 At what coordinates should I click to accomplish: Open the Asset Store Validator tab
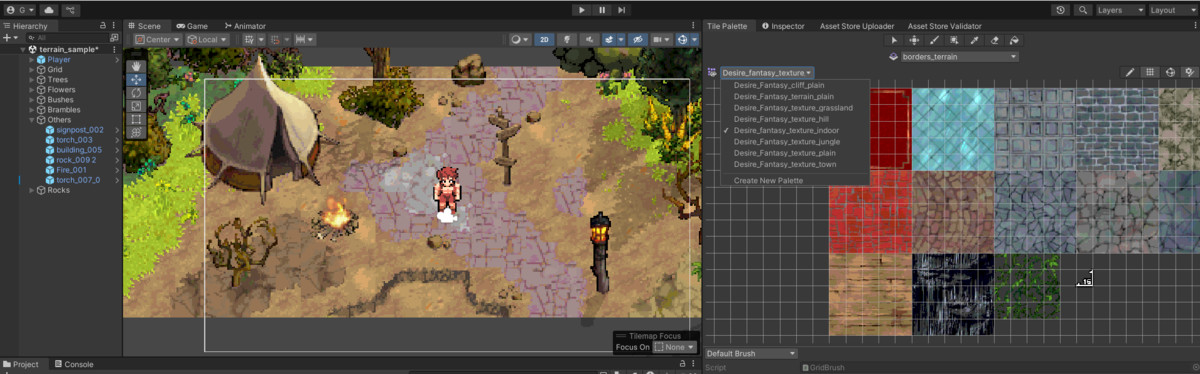pyautogui.click(x=944, y=25)
